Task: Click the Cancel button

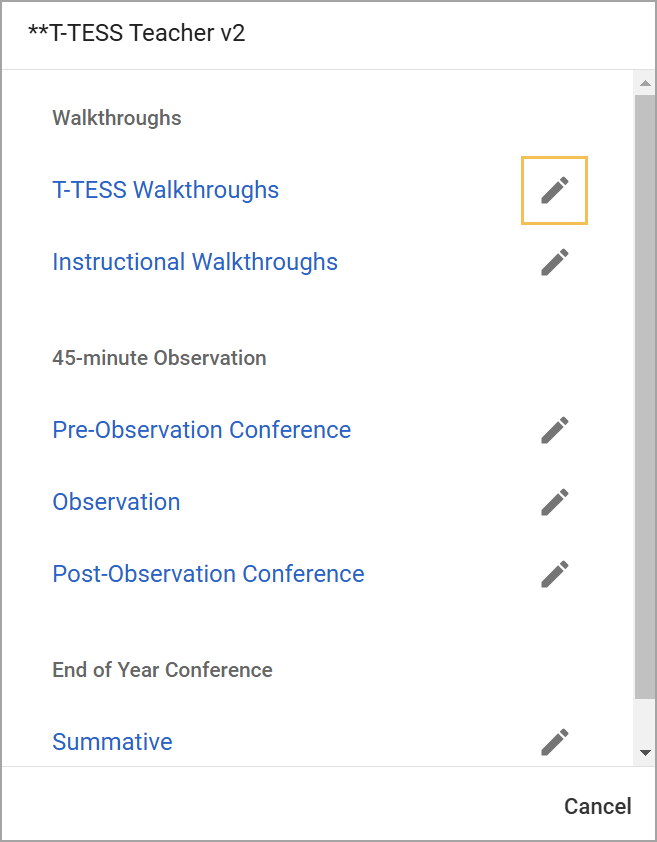Action: [x=597, y=807]
